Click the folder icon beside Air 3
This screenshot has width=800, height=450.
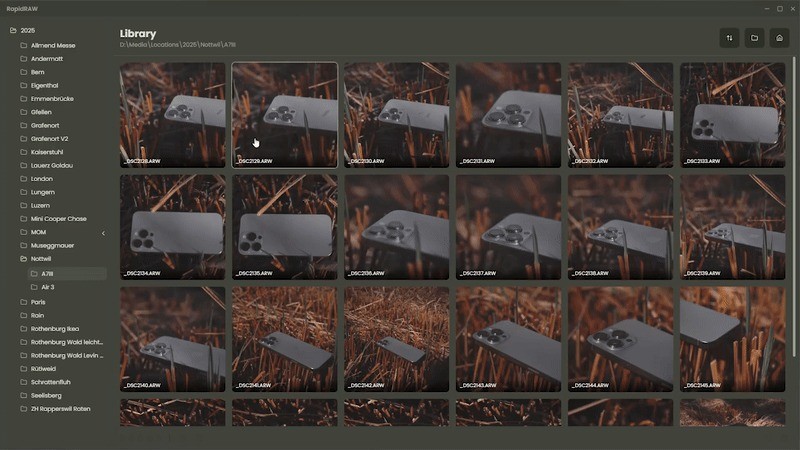[x=34, y=287]
